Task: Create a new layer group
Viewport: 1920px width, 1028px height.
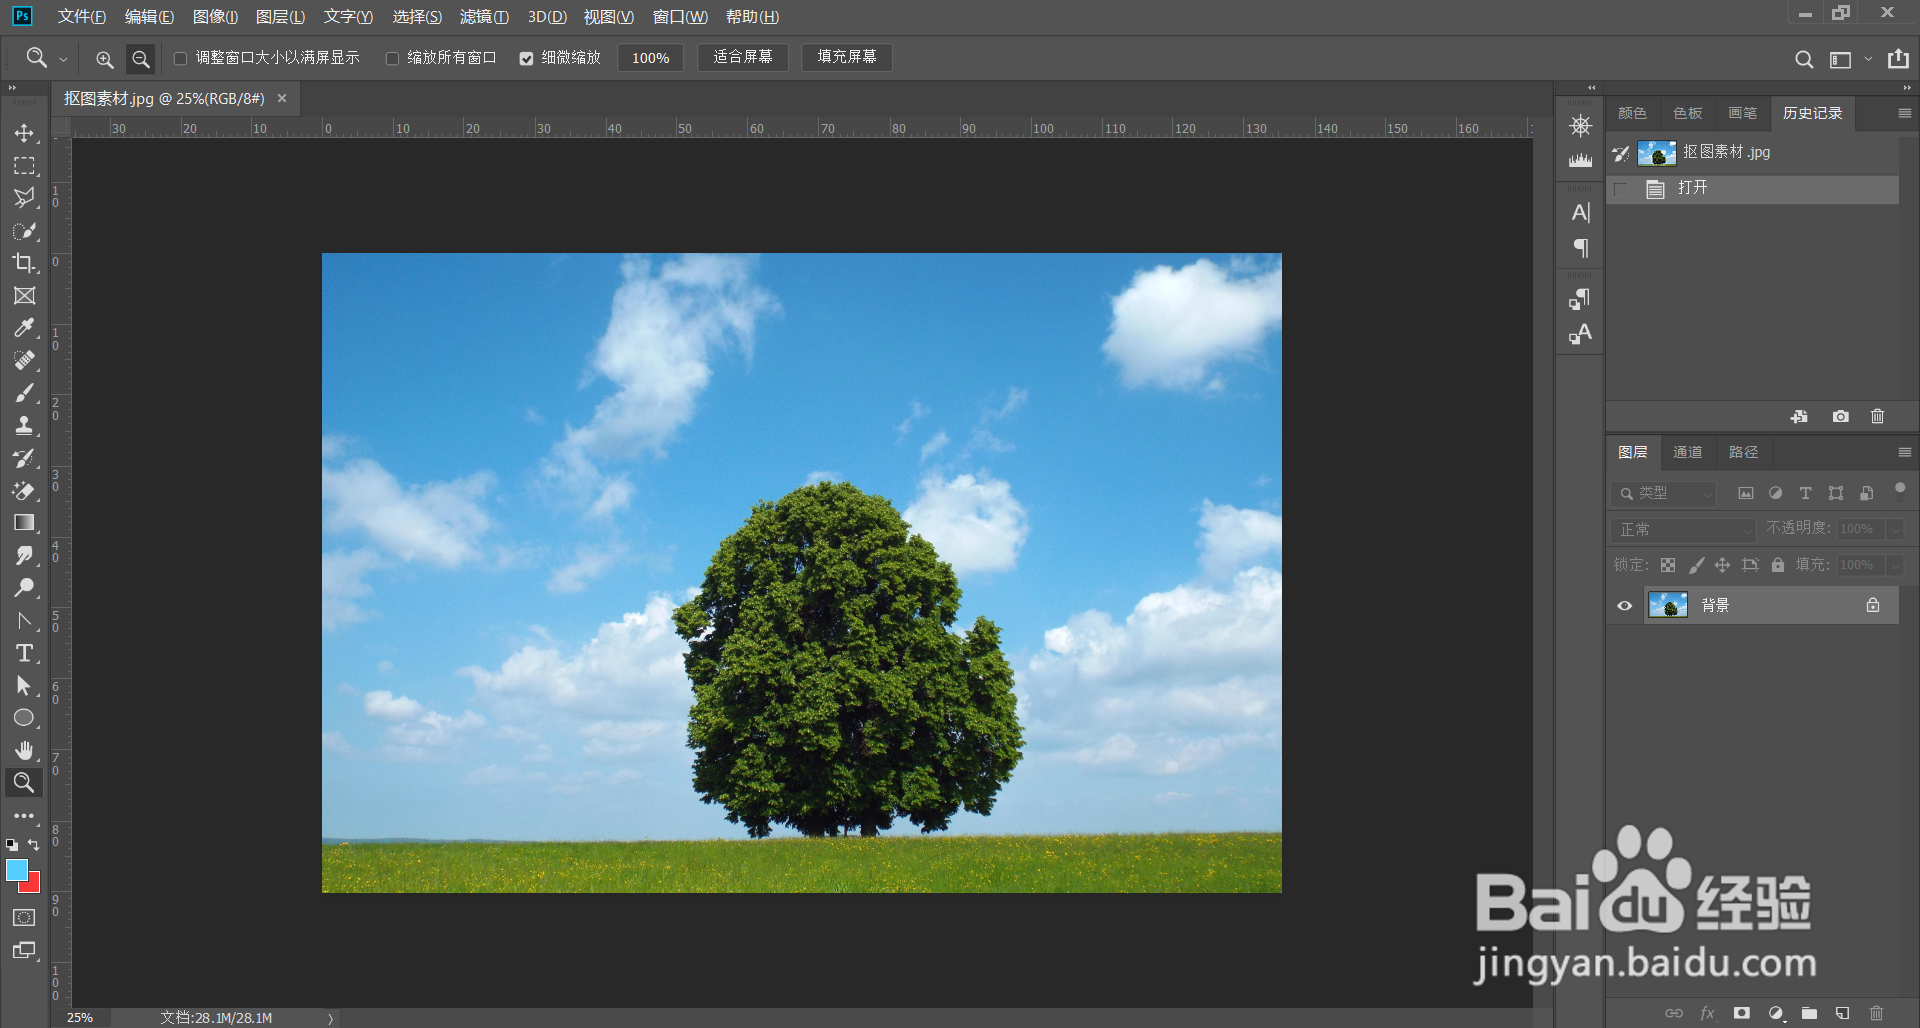Action: click(1809, 1013)
